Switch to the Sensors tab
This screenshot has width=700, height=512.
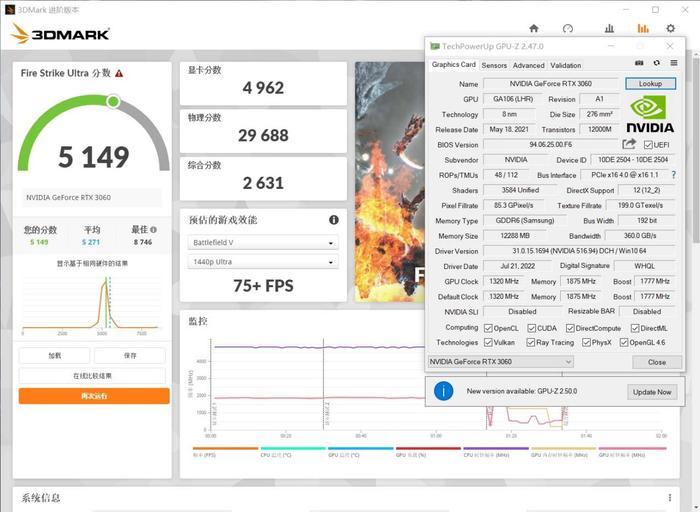(494, 65)
